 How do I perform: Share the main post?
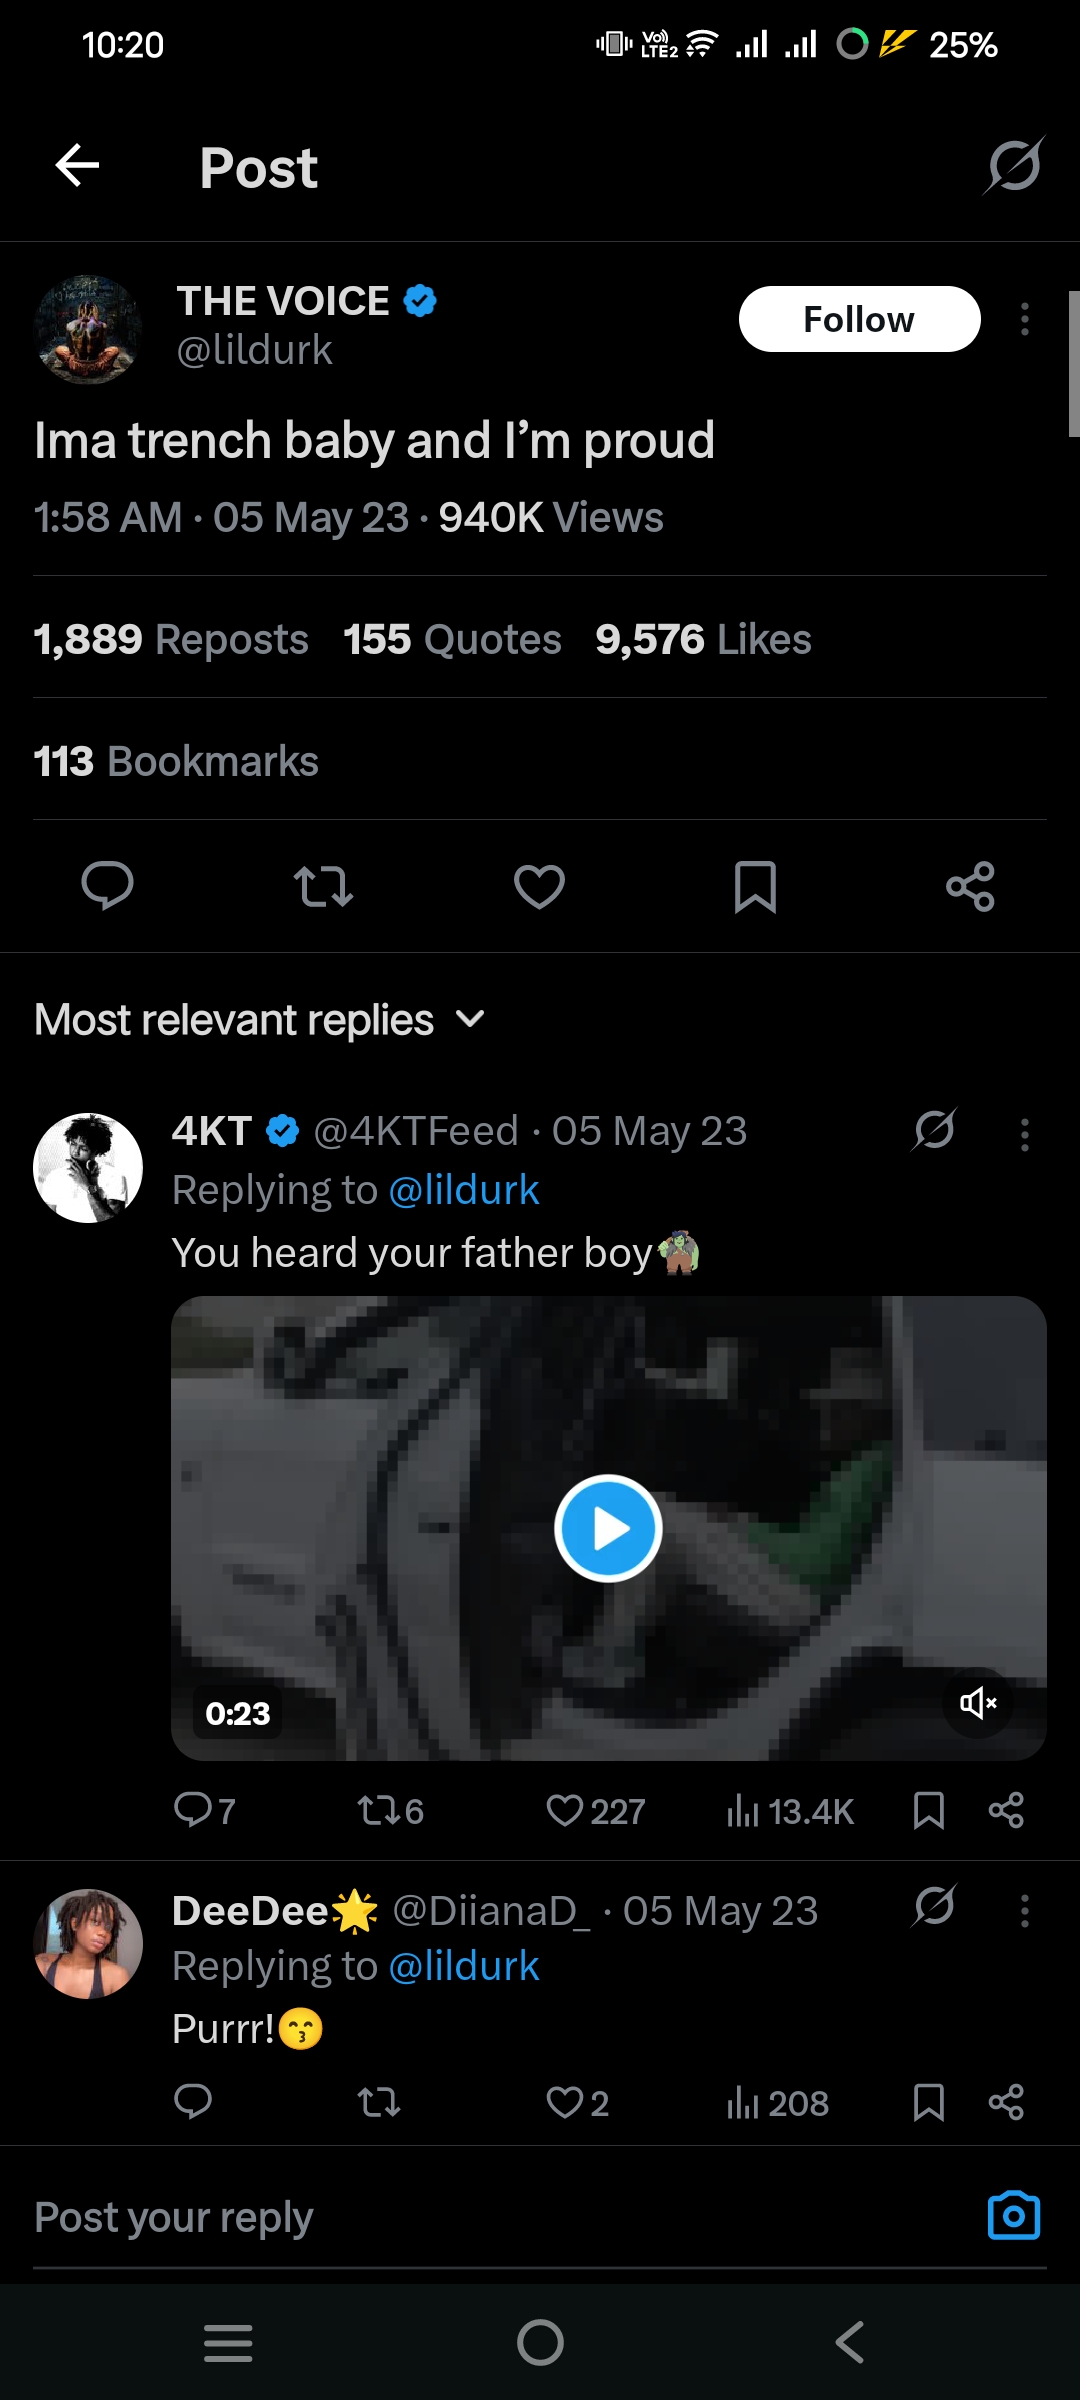pyautogui.click(x=970, y=886)
